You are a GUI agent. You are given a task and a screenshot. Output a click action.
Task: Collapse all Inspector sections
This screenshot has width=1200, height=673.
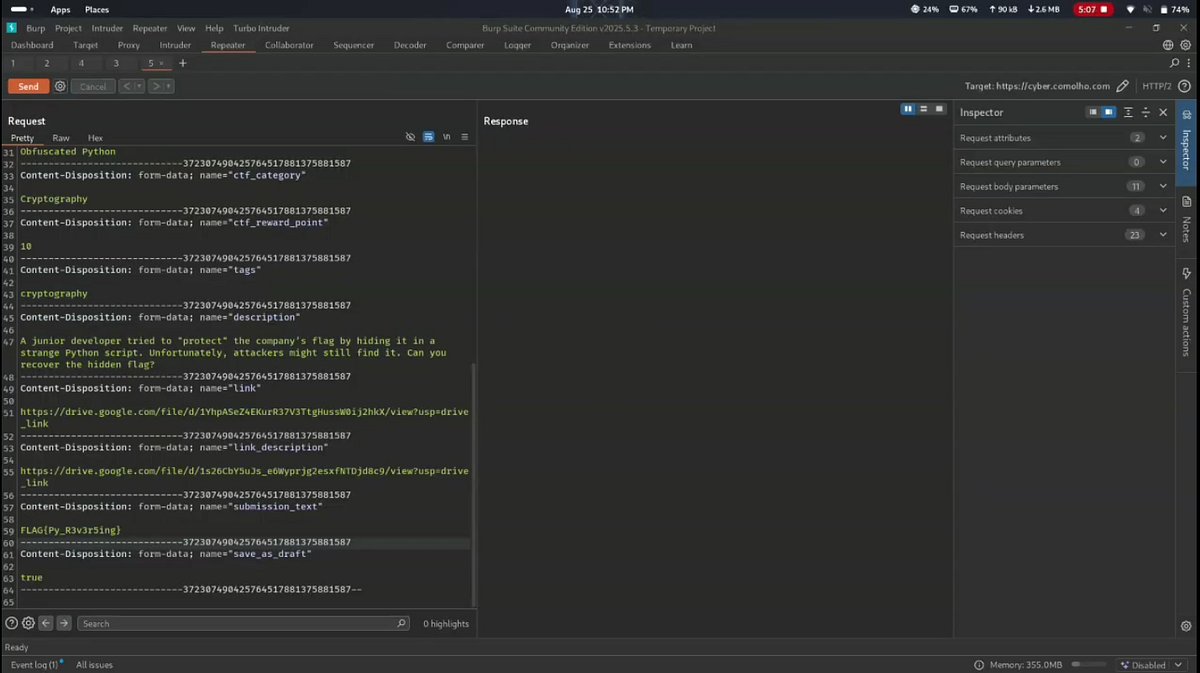[x=1146, y=113]
